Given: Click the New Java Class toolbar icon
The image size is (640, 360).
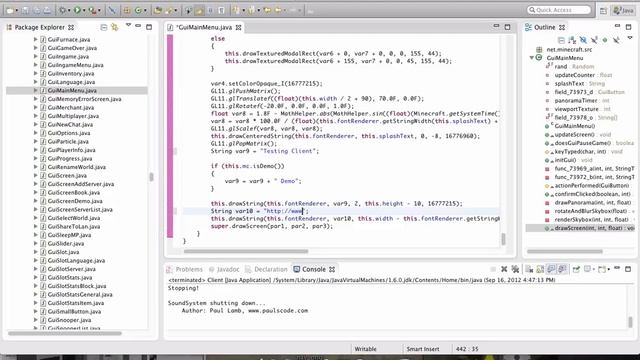Looking at the screenshot, I should tap(138, 11).
